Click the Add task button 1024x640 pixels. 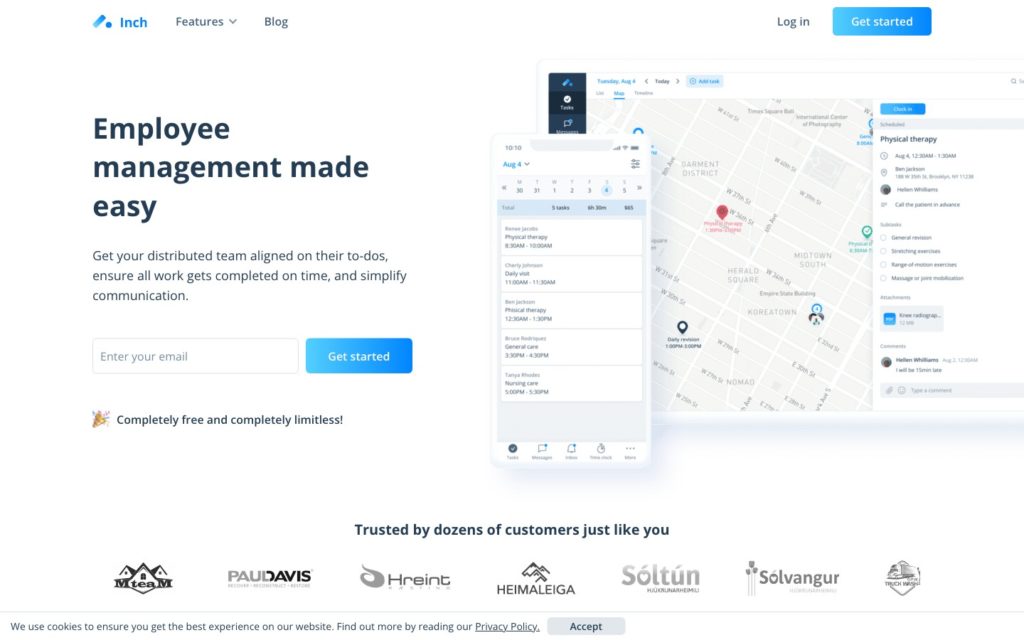pos(705,81)
